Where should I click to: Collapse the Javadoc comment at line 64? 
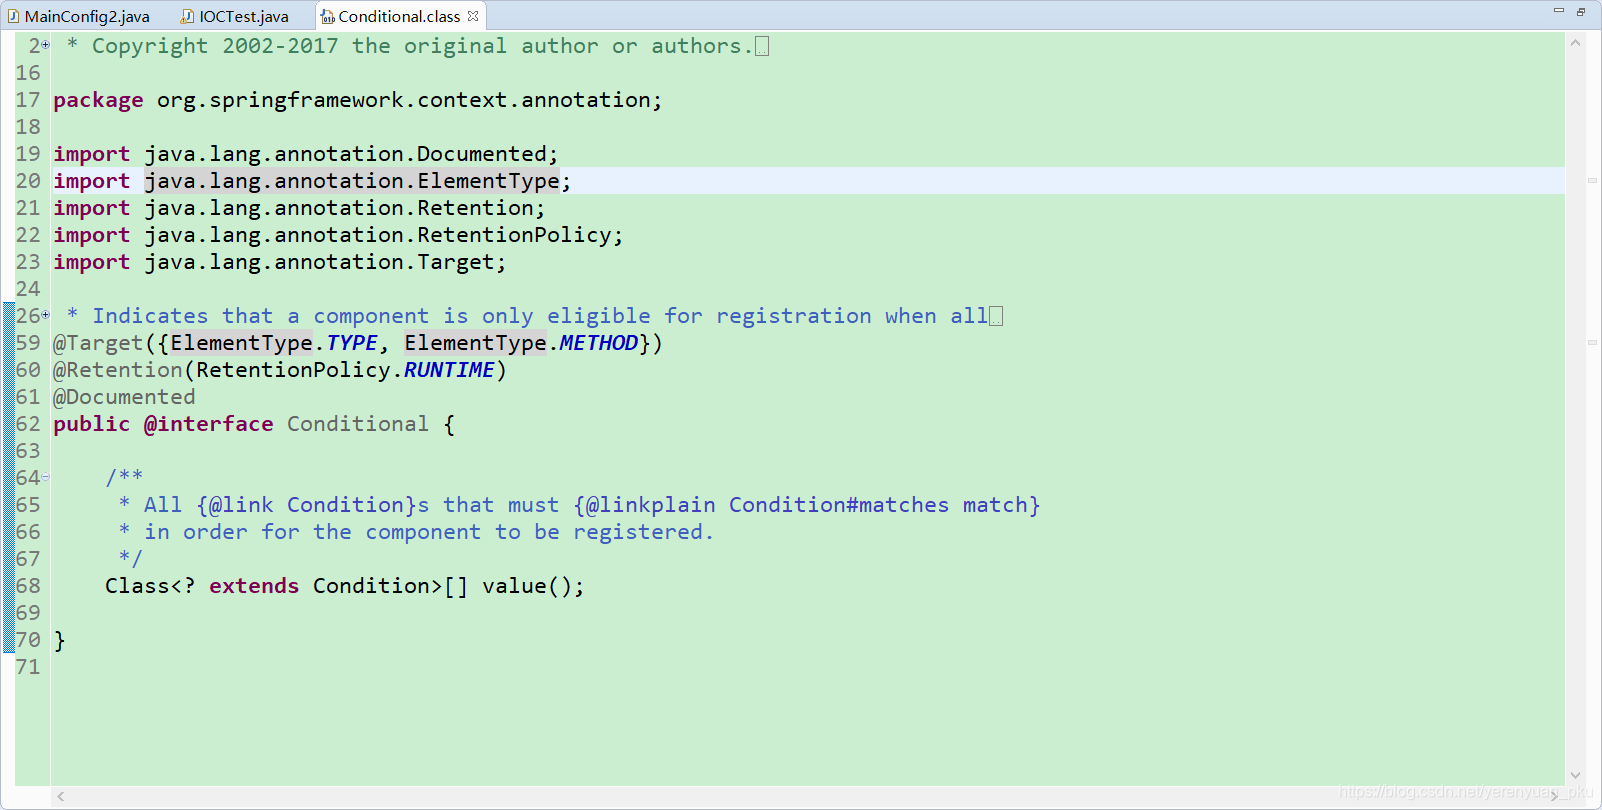(x=46, y=477)
